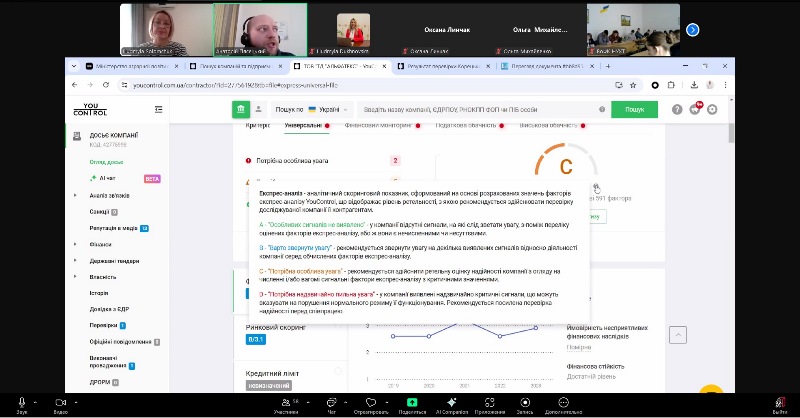The width and height of the screenshot is (800, 418).
Task: Select the Універсальні express-analysis tab
Action: [303, 126]
